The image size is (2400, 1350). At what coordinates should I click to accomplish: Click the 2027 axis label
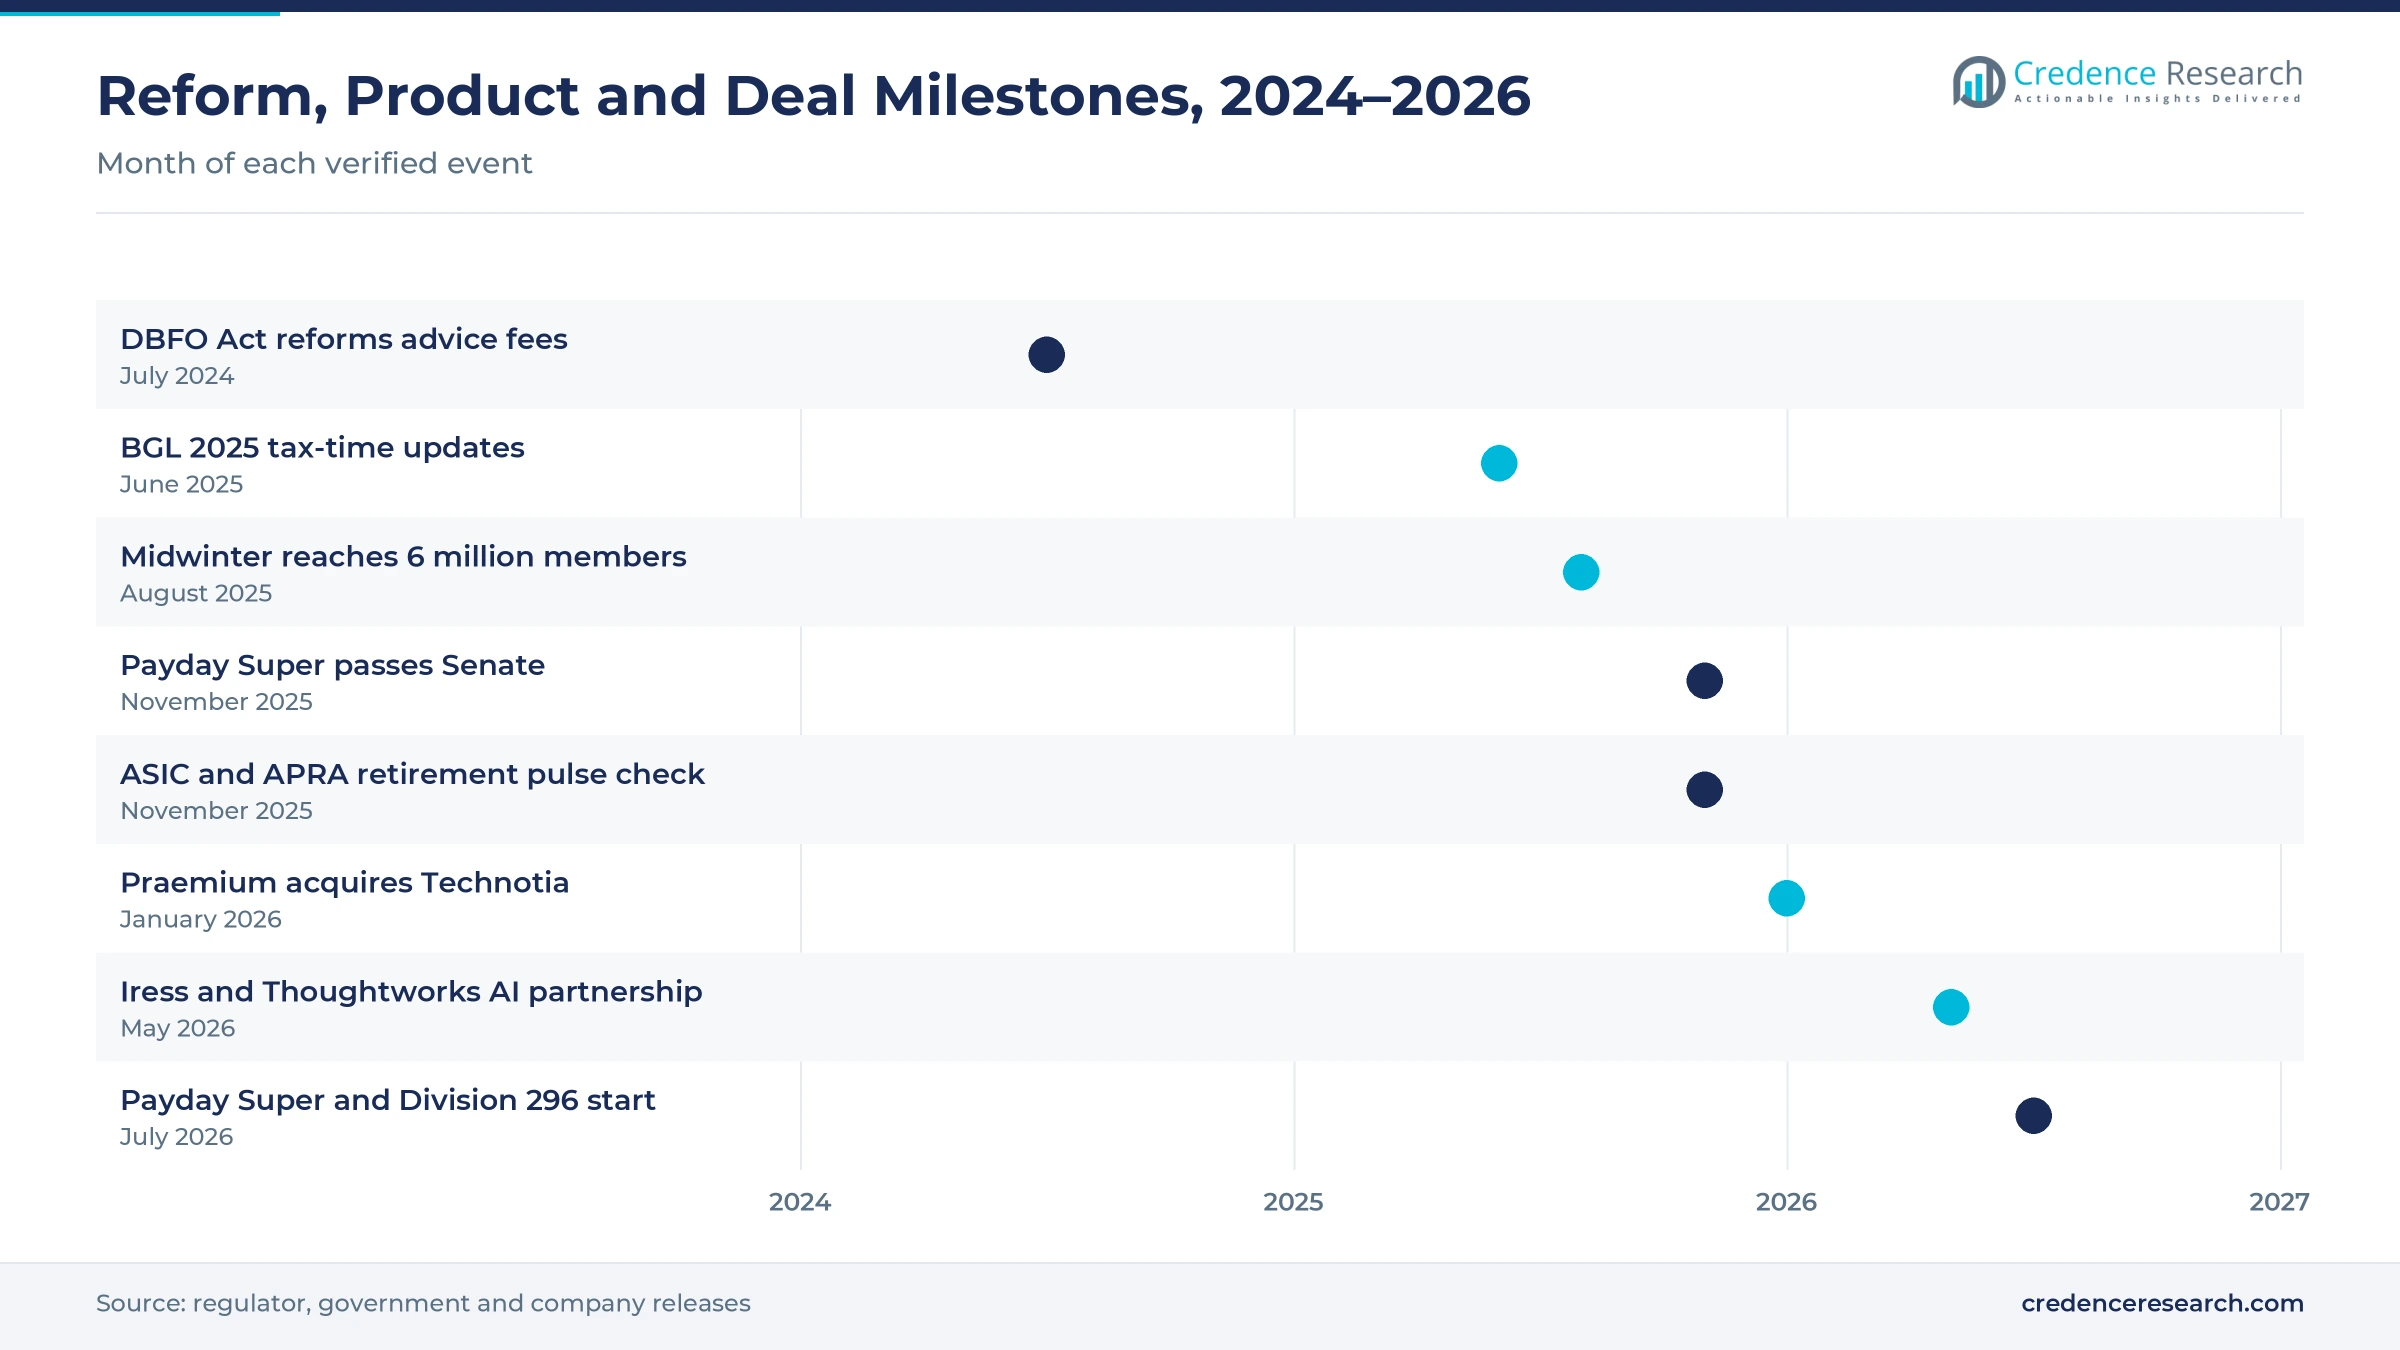[x=2279, y=1202]
